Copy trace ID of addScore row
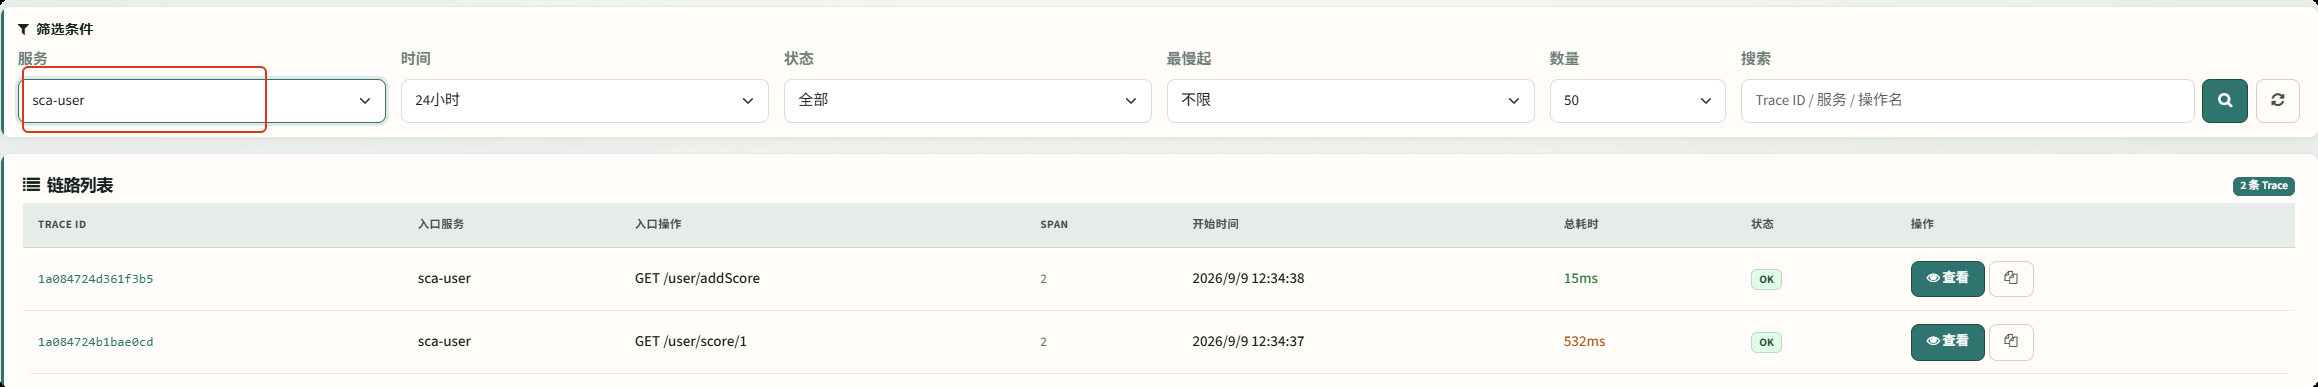 [2011, 279]
